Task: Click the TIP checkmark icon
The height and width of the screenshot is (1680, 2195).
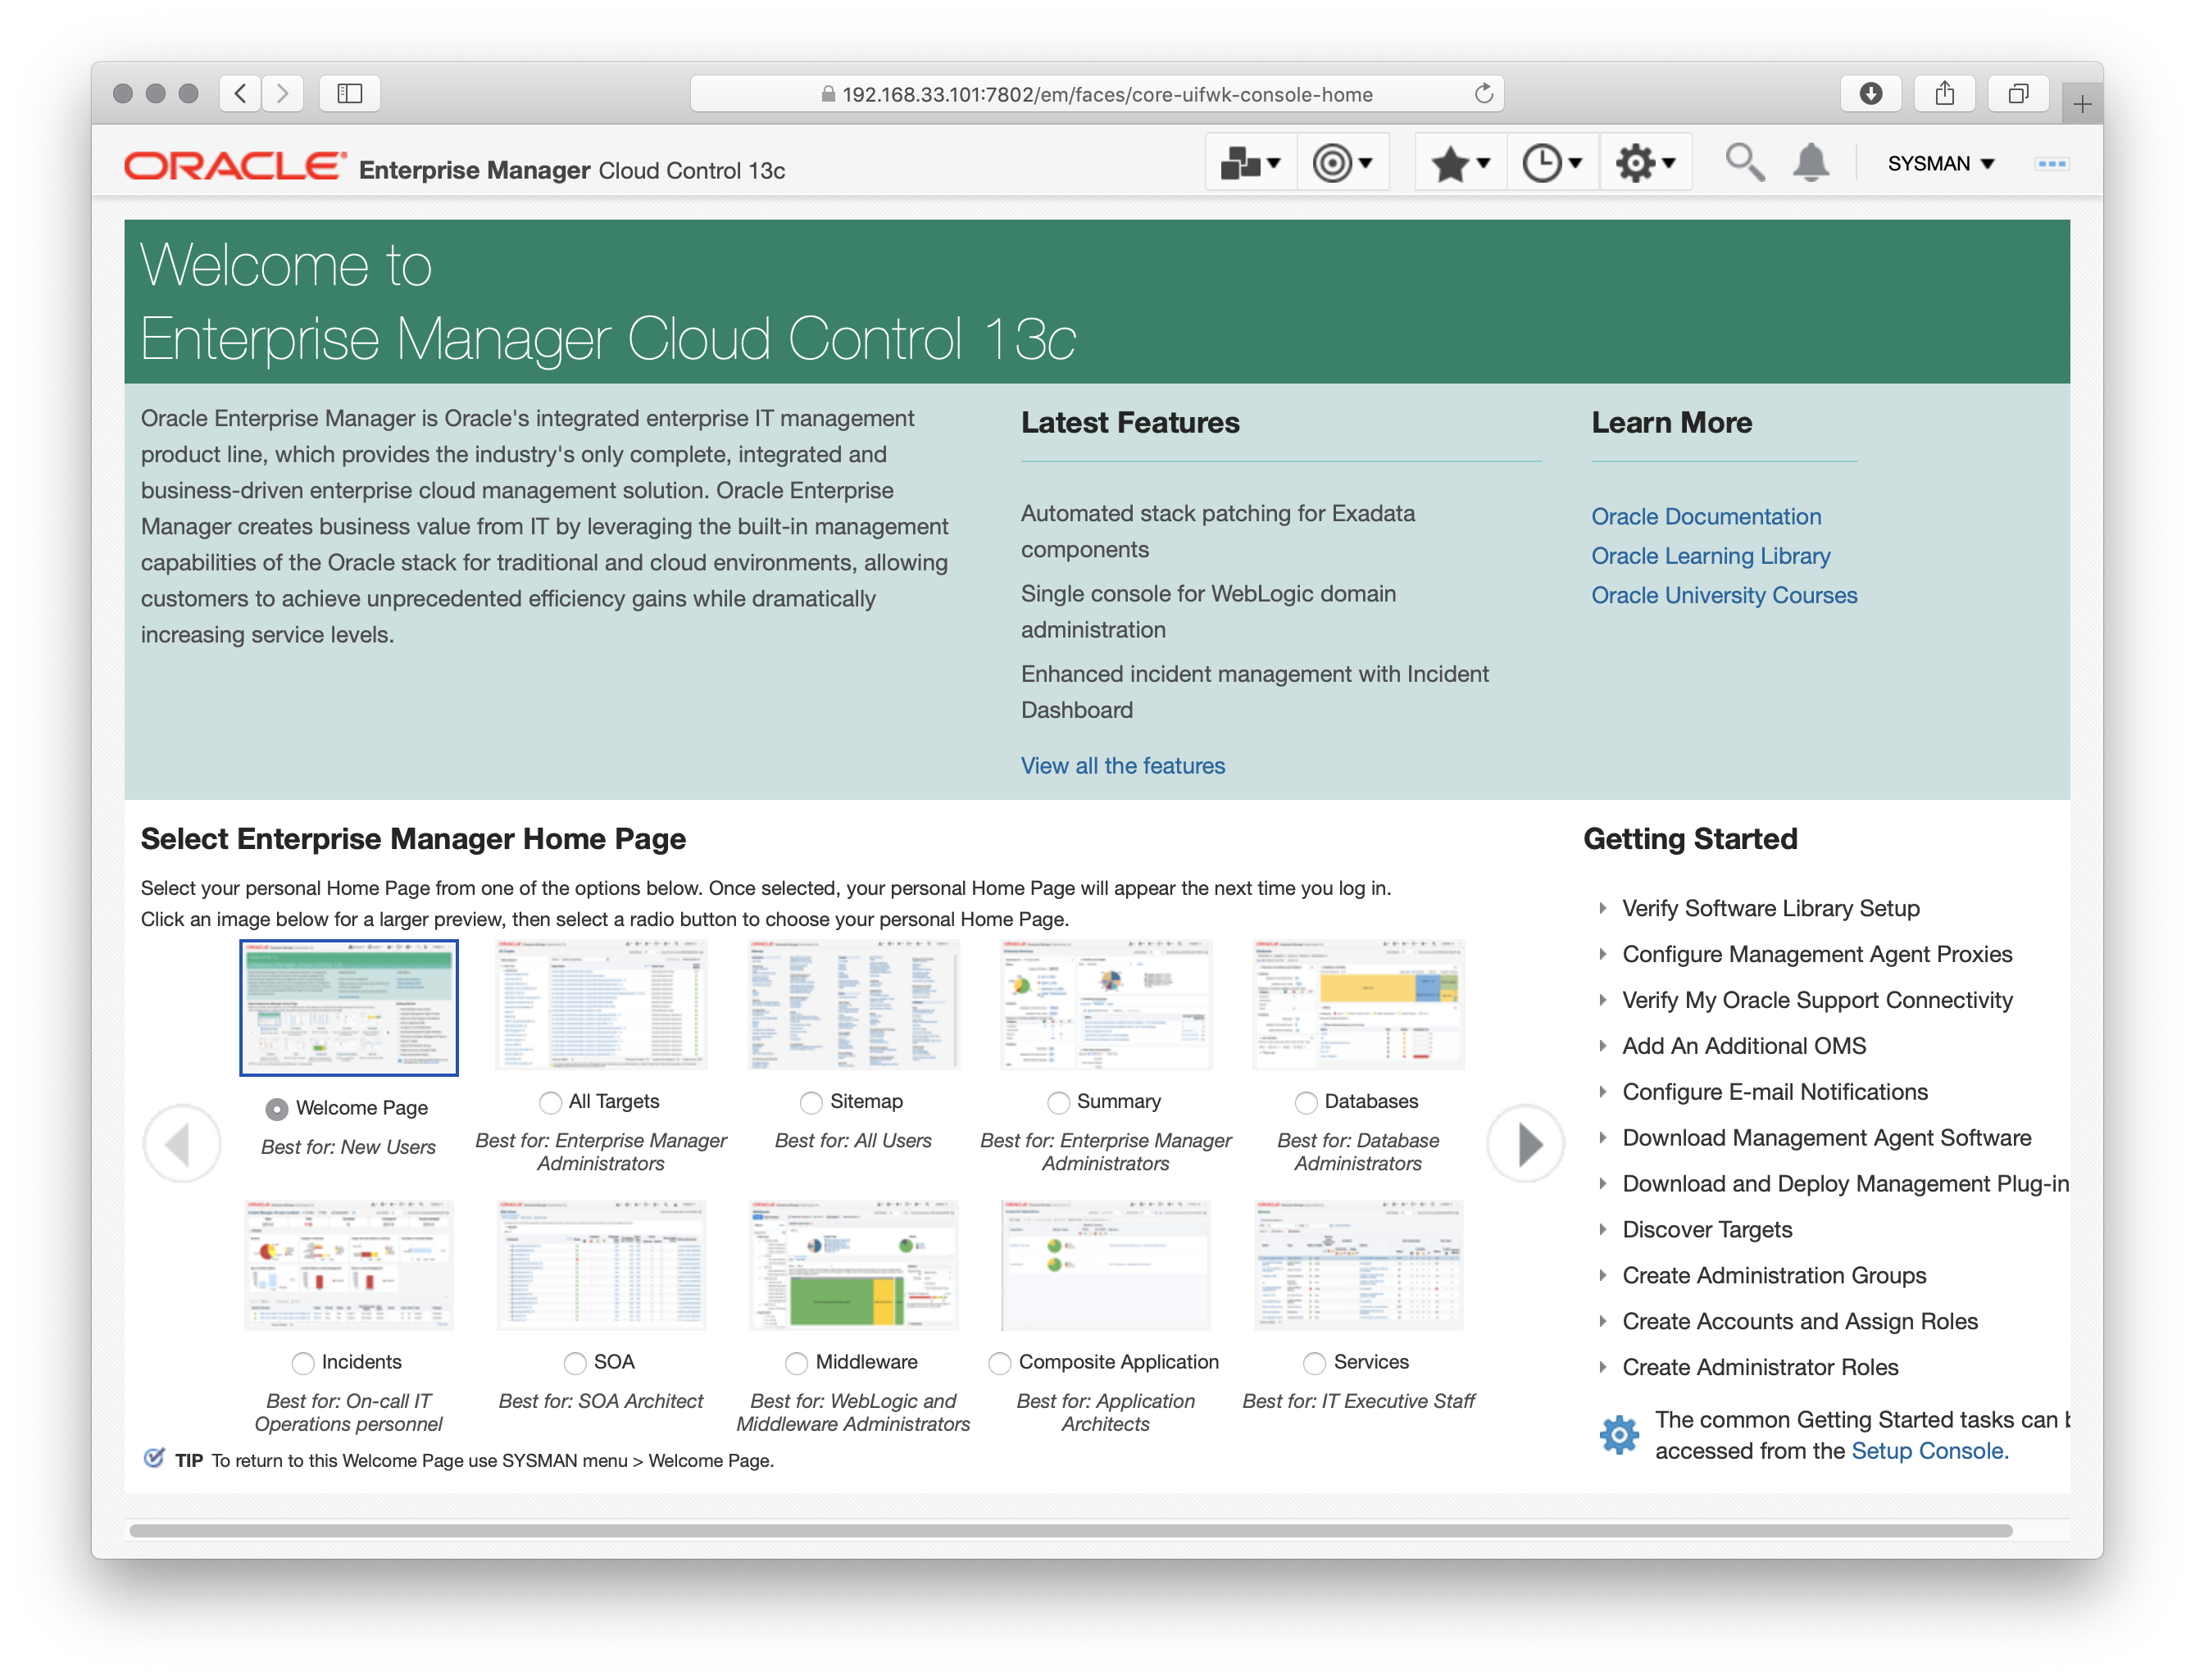Action: pos(154,1457)
